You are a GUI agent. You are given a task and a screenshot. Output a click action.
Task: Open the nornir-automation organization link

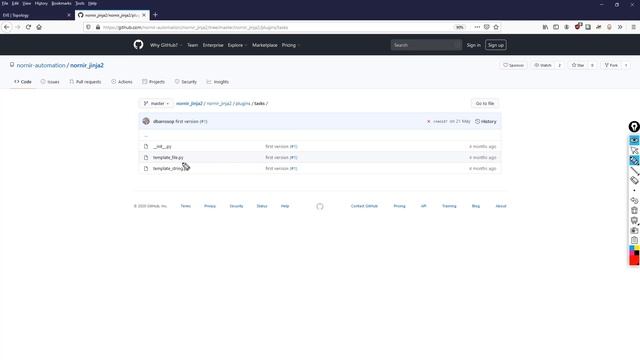click(x=41, y=65)
